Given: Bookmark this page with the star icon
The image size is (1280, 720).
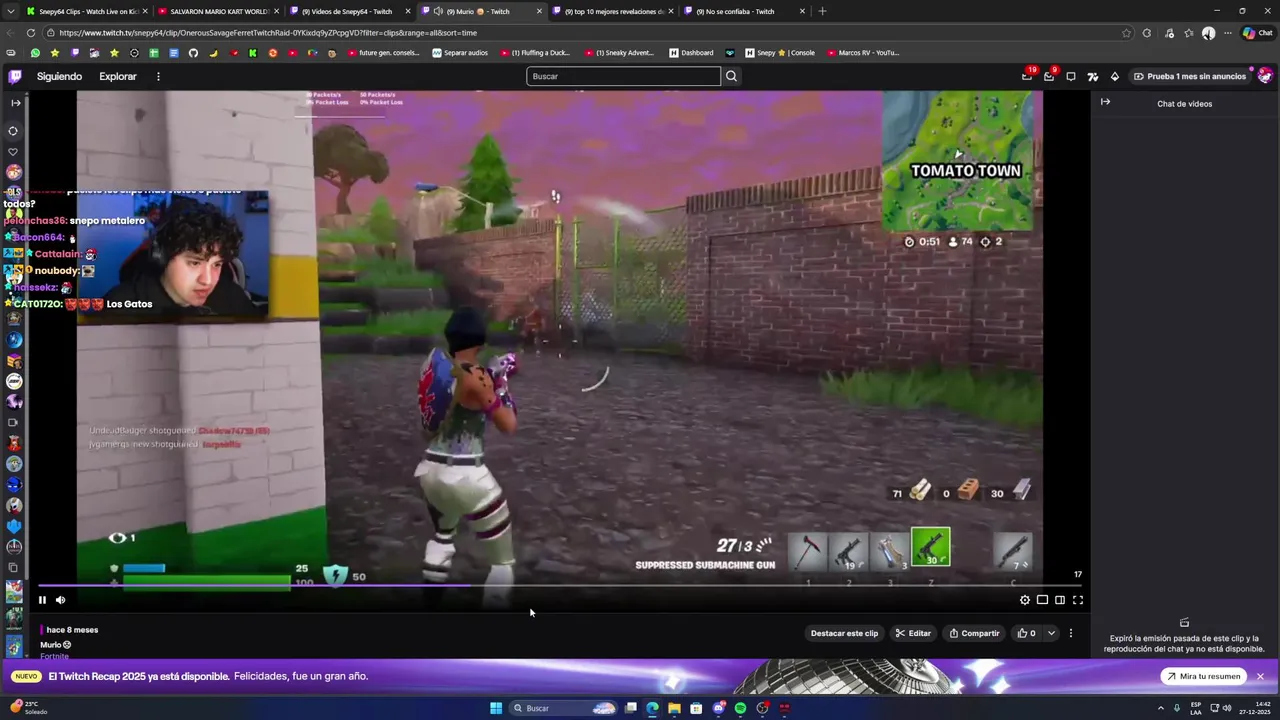Looking at the screenshot, I should (x=1127, y=33).
